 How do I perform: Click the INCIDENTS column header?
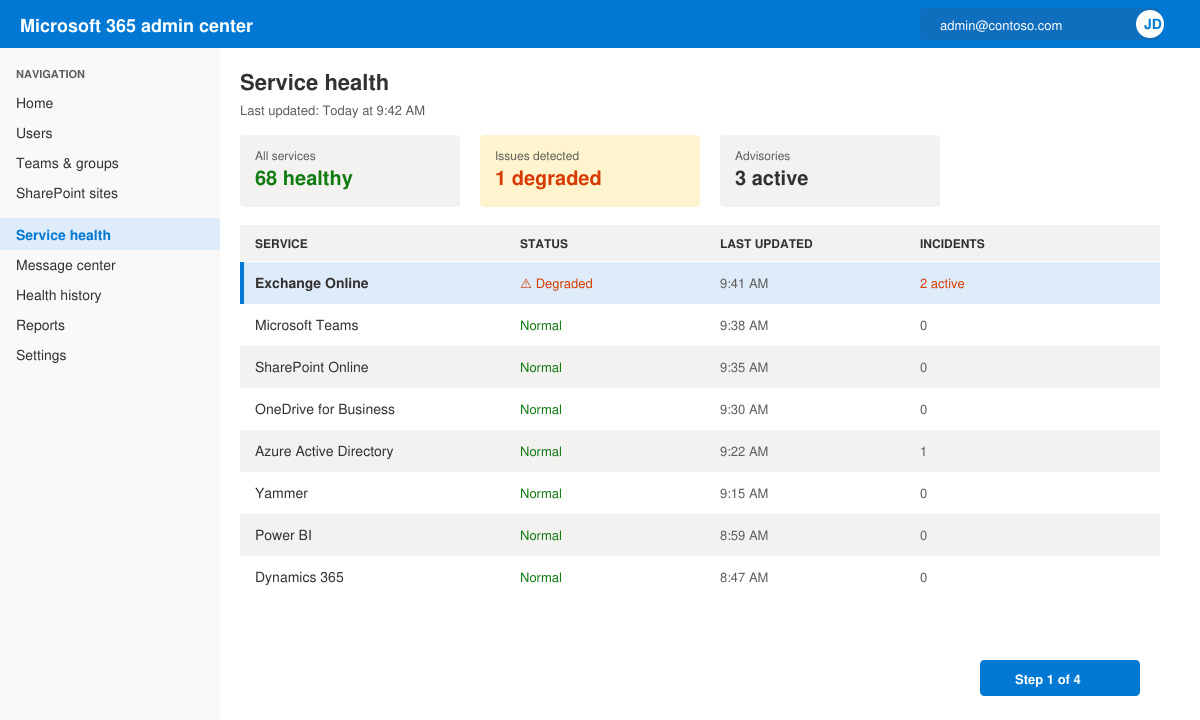[952, 244]
